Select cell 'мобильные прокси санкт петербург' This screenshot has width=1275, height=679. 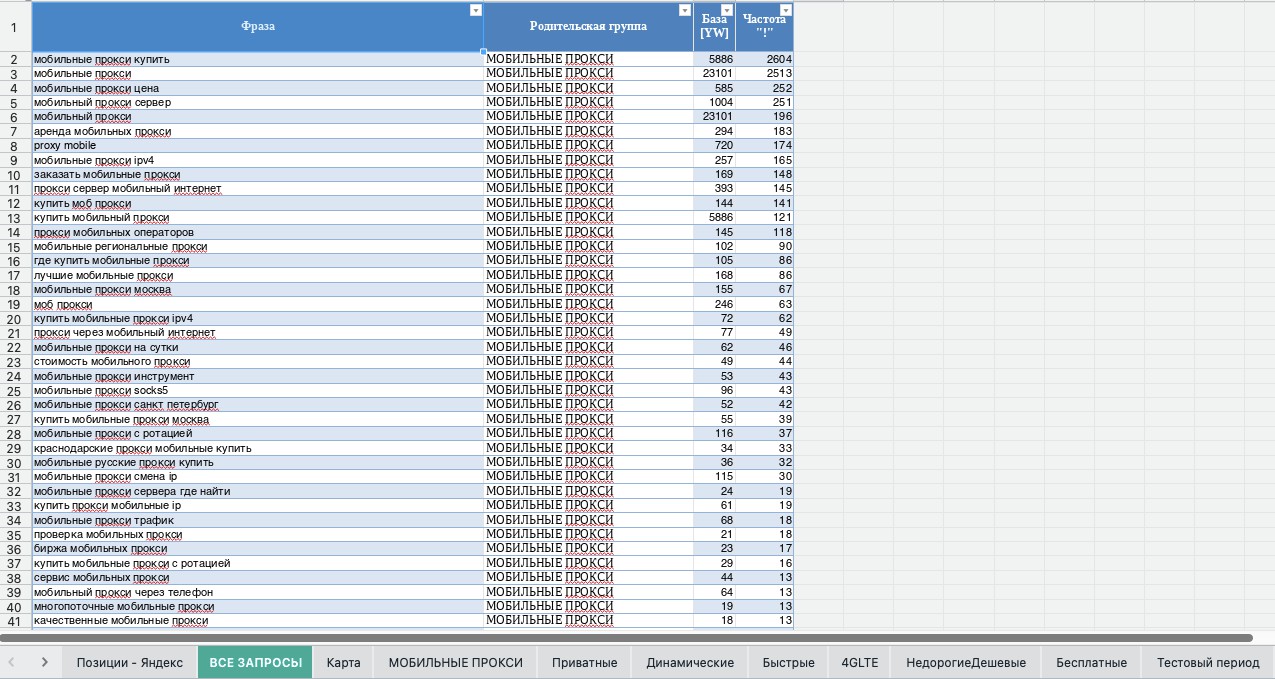pos(258,404)
